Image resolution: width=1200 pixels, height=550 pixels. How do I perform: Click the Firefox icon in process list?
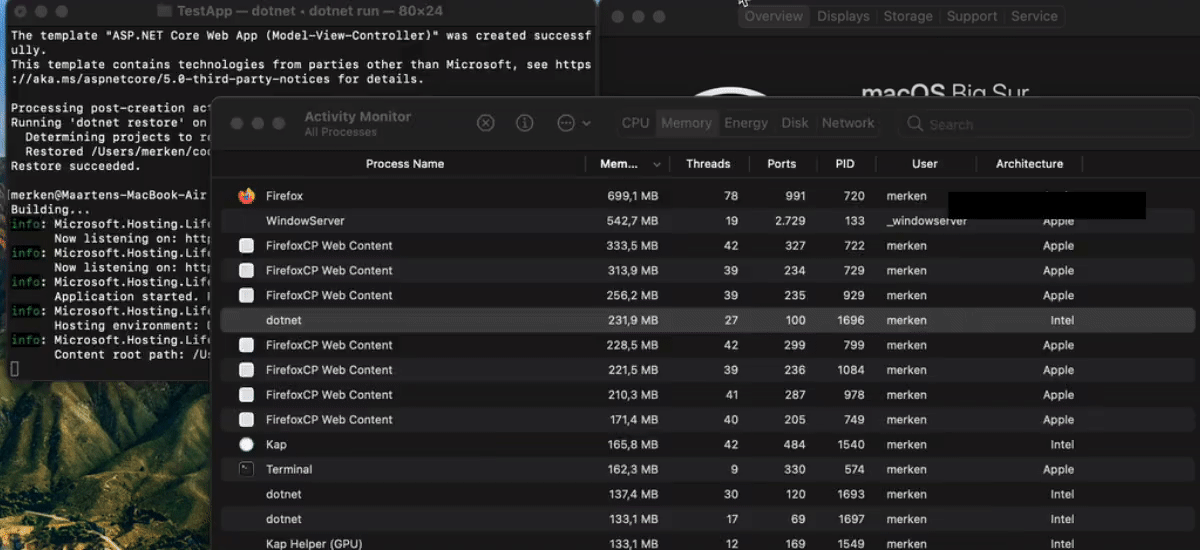coord(247,196)
